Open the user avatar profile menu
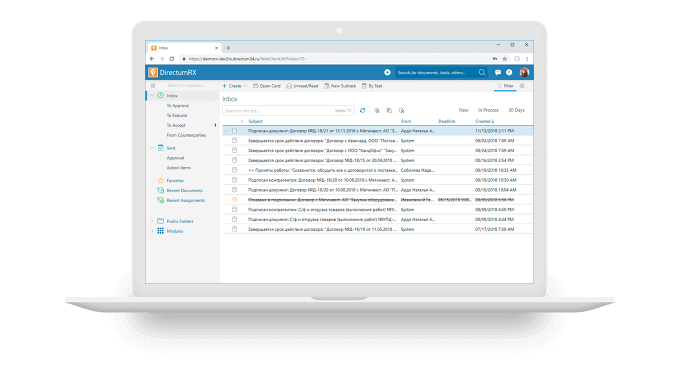680x370 pixels. tap(524, 72)
